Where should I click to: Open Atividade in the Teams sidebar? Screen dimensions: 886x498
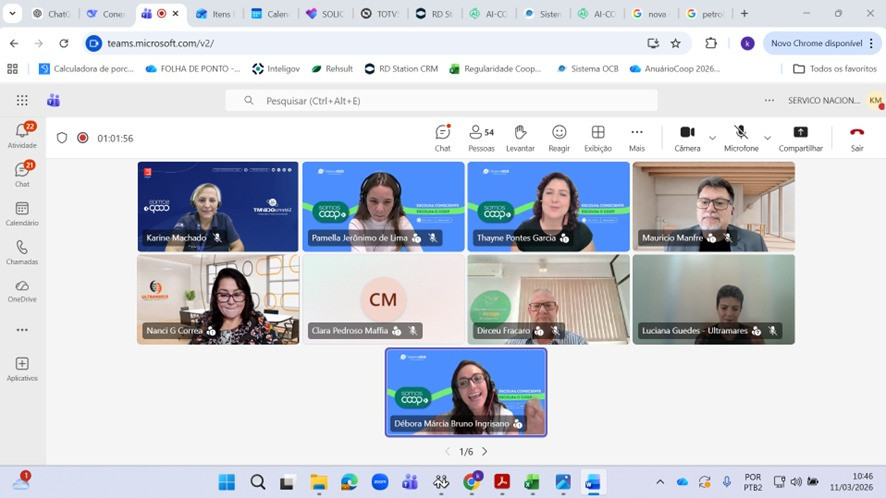[22, 135]
